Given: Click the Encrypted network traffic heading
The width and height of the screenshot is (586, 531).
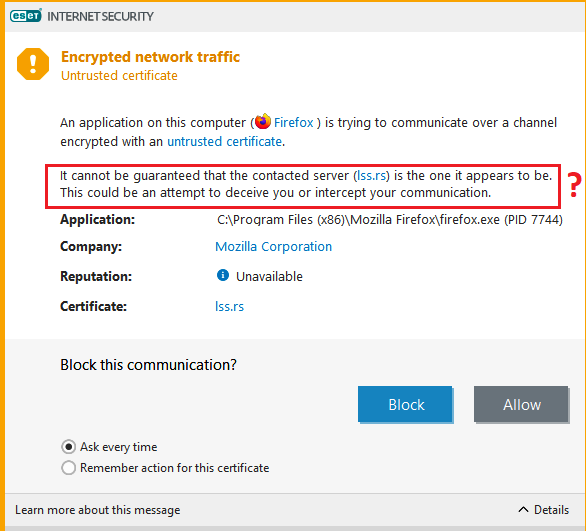Looking at the screenshot, I should pyautogui.click(x=150, y=57).
